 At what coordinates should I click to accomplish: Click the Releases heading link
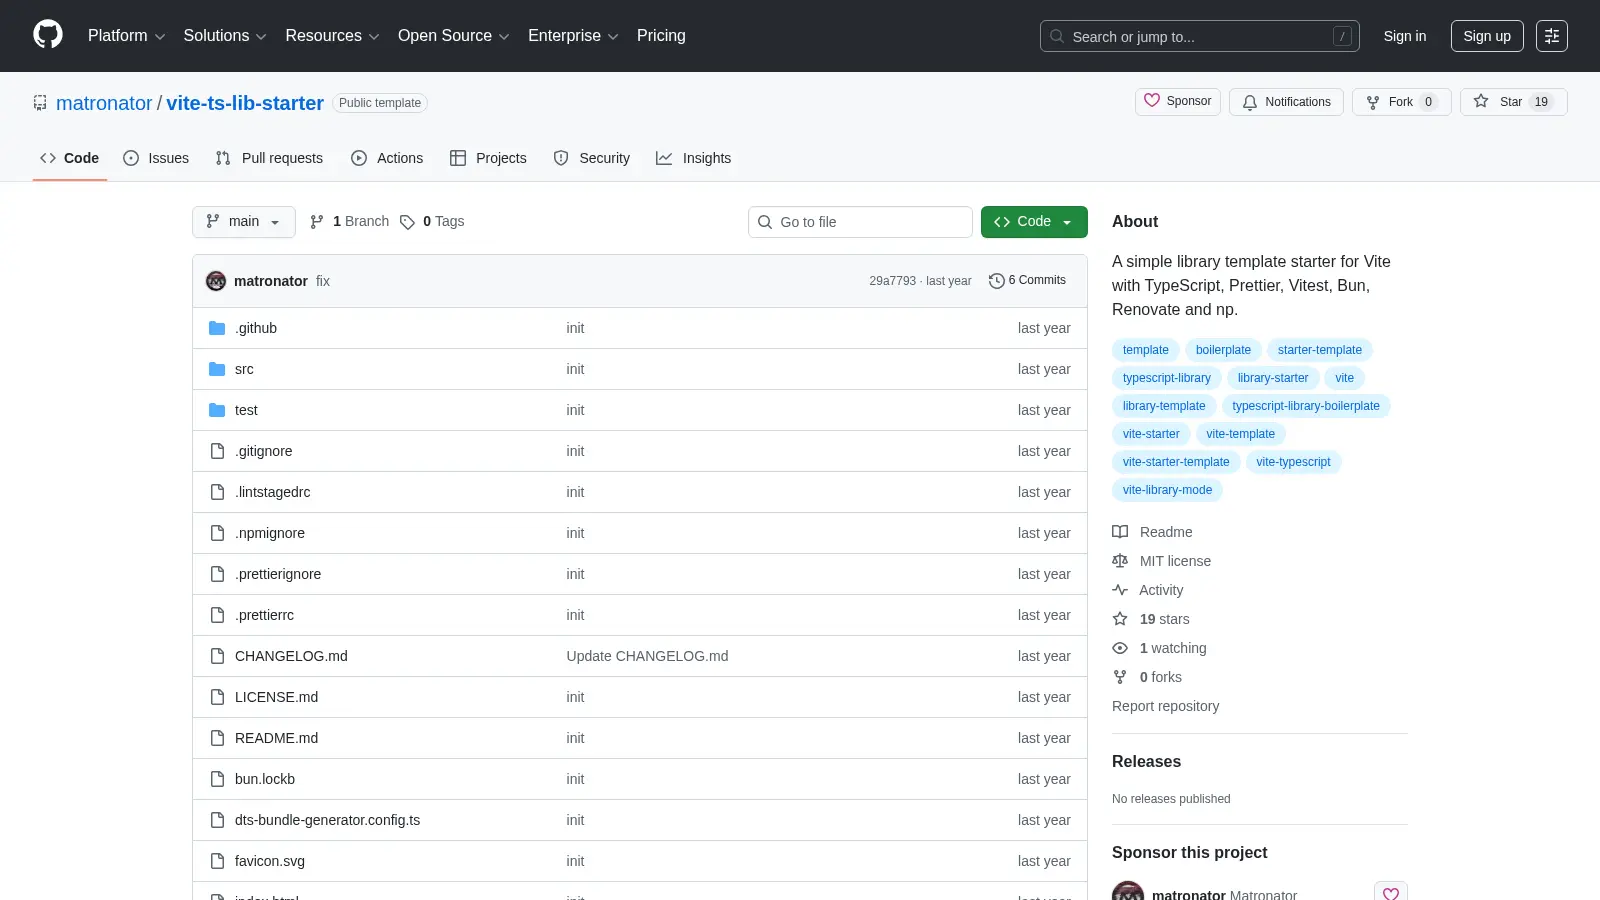click(1146, 761)
